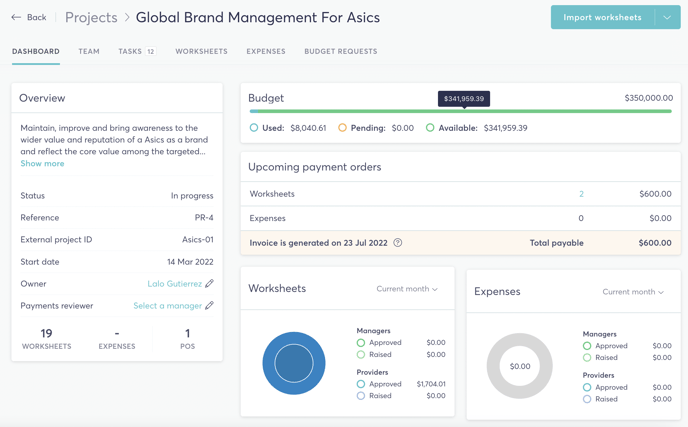This screenshot has width=688, height=427.
Task: Edit Payments reviewer with pencil icon
Action: click(210, 305)
